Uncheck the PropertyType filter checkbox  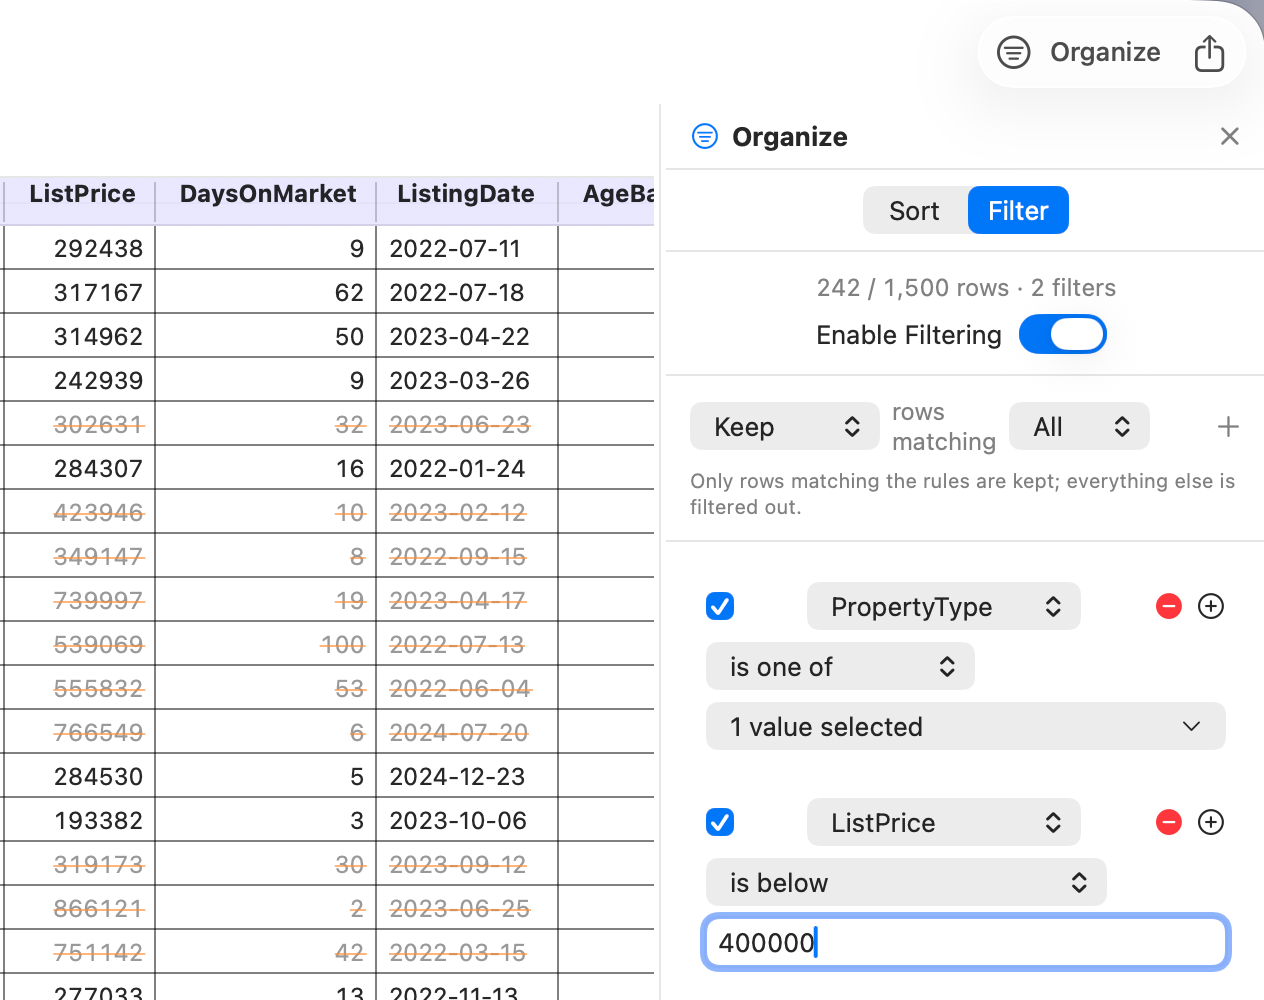pyautogui.click(x=720, y=606)
